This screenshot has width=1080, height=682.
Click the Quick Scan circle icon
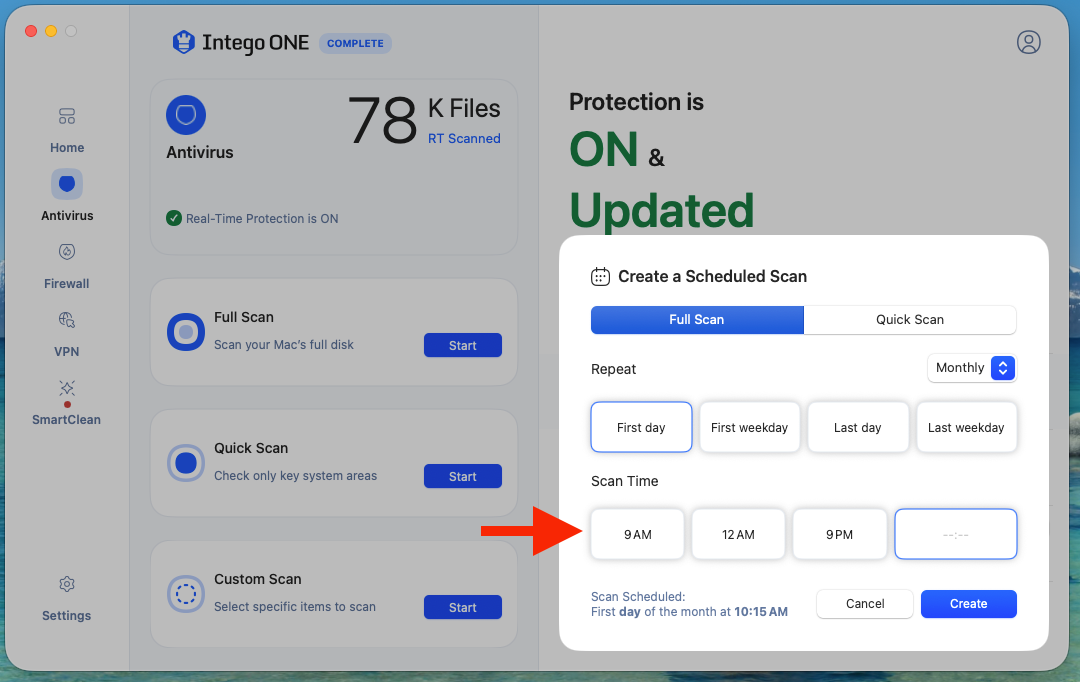point(186,463)
